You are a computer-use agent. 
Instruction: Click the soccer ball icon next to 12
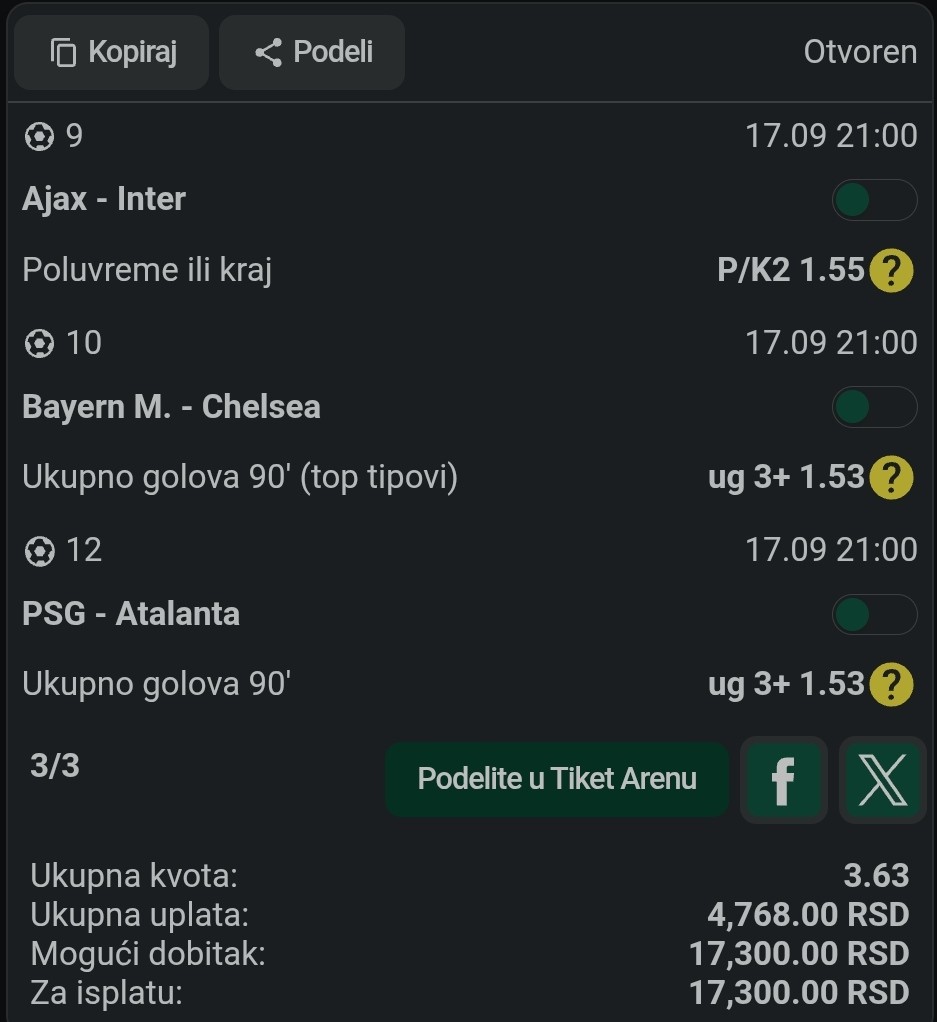[x=39, y=551]
